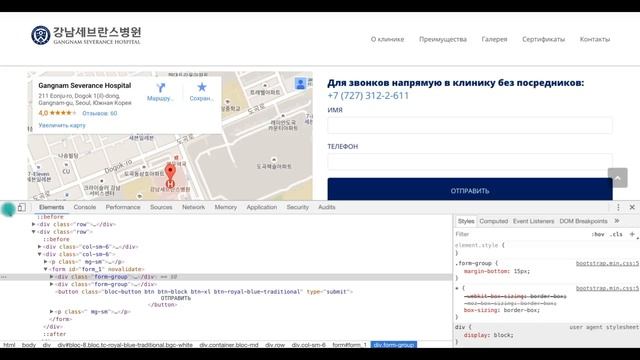Screen dimensions: 640x360
Task: Show more Styles sidebar tabs chevron
Action: (x=617, y=221)
